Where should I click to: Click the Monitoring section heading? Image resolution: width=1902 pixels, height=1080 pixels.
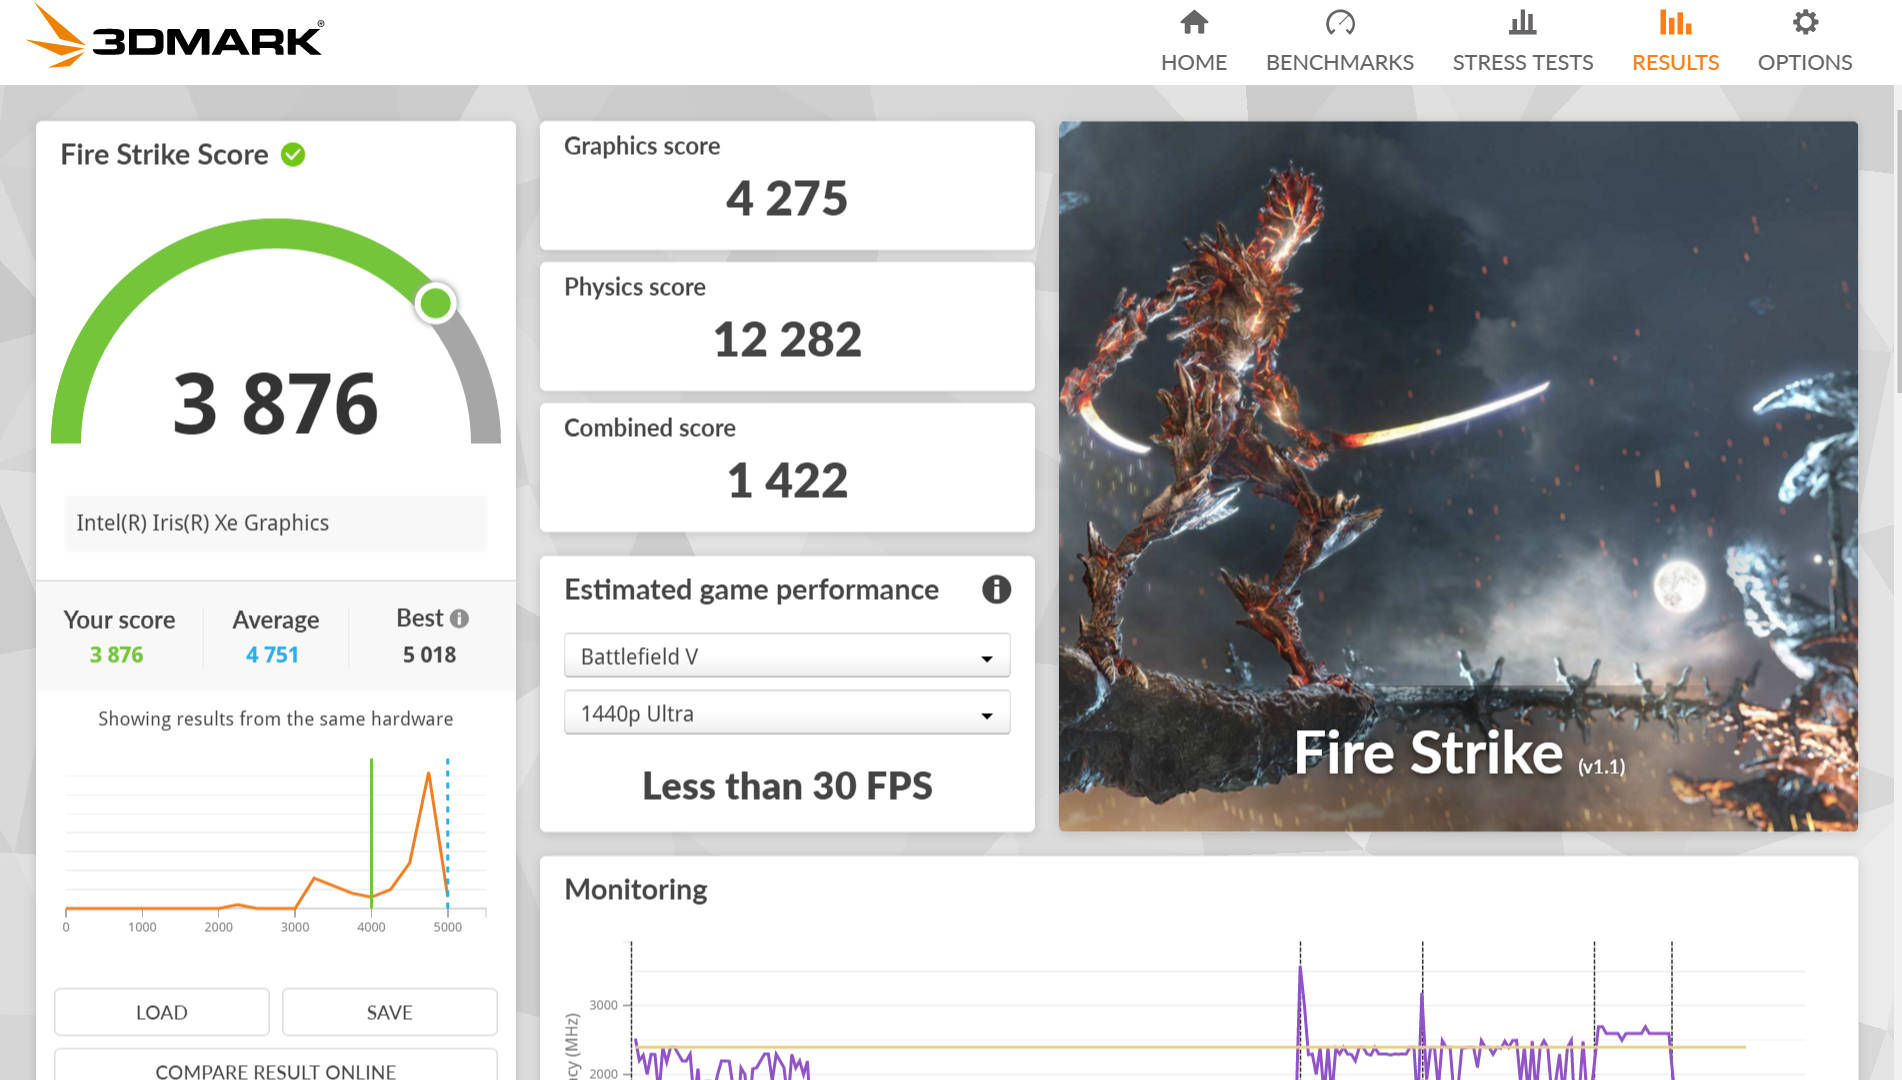(x=636, y=889)
